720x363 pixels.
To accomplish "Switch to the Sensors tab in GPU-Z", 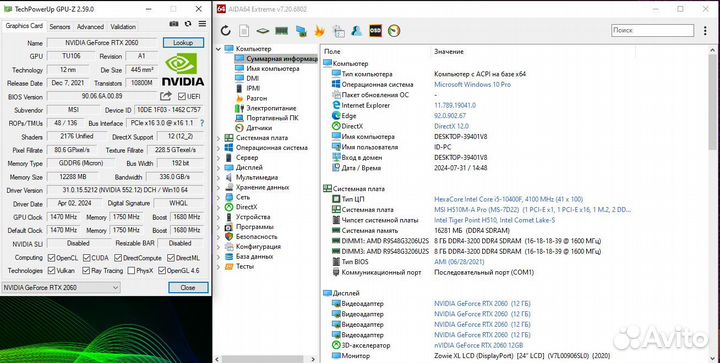I will point(60,27).
